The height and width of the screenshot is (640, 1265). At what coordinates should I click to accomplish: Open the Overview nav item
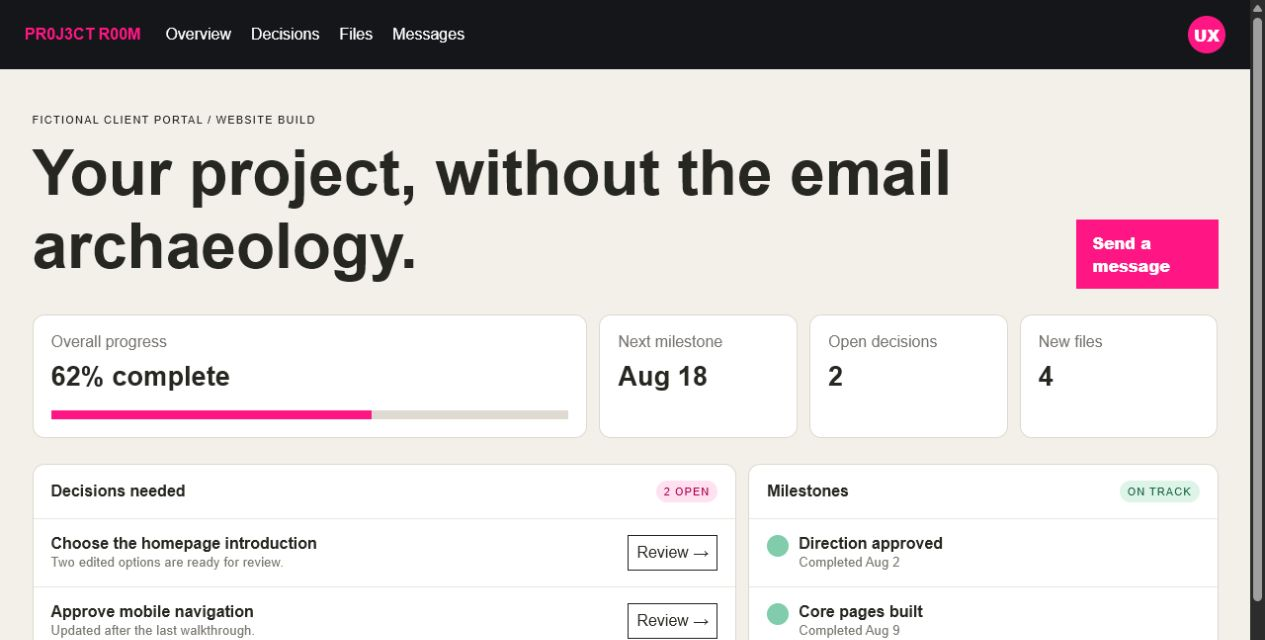click(198, 34)
